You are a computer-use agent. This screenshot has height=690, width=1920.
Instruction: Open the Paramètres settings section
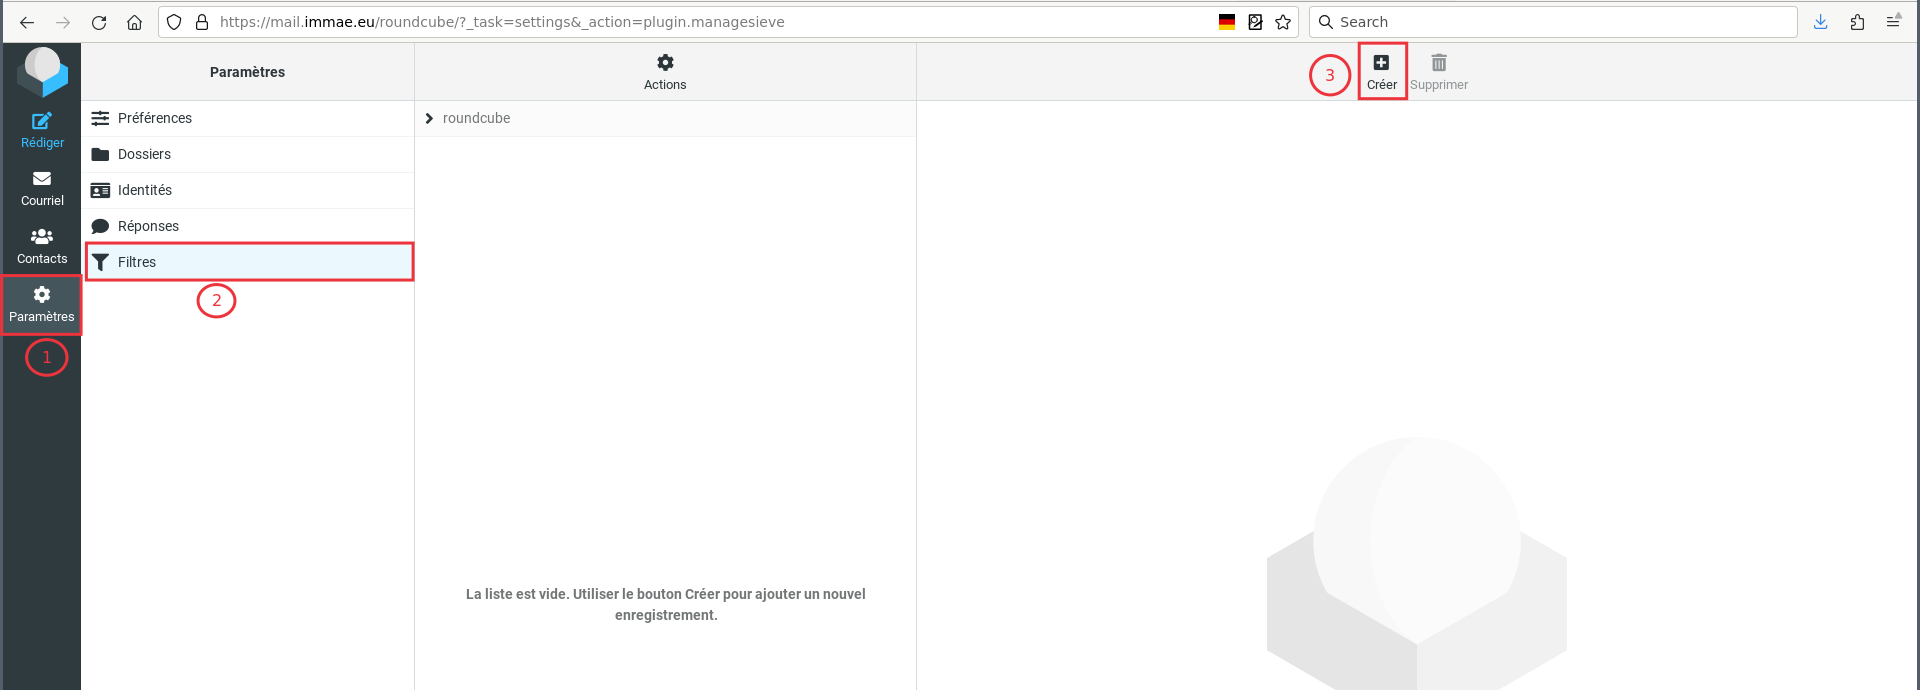[x=42, y=304]
